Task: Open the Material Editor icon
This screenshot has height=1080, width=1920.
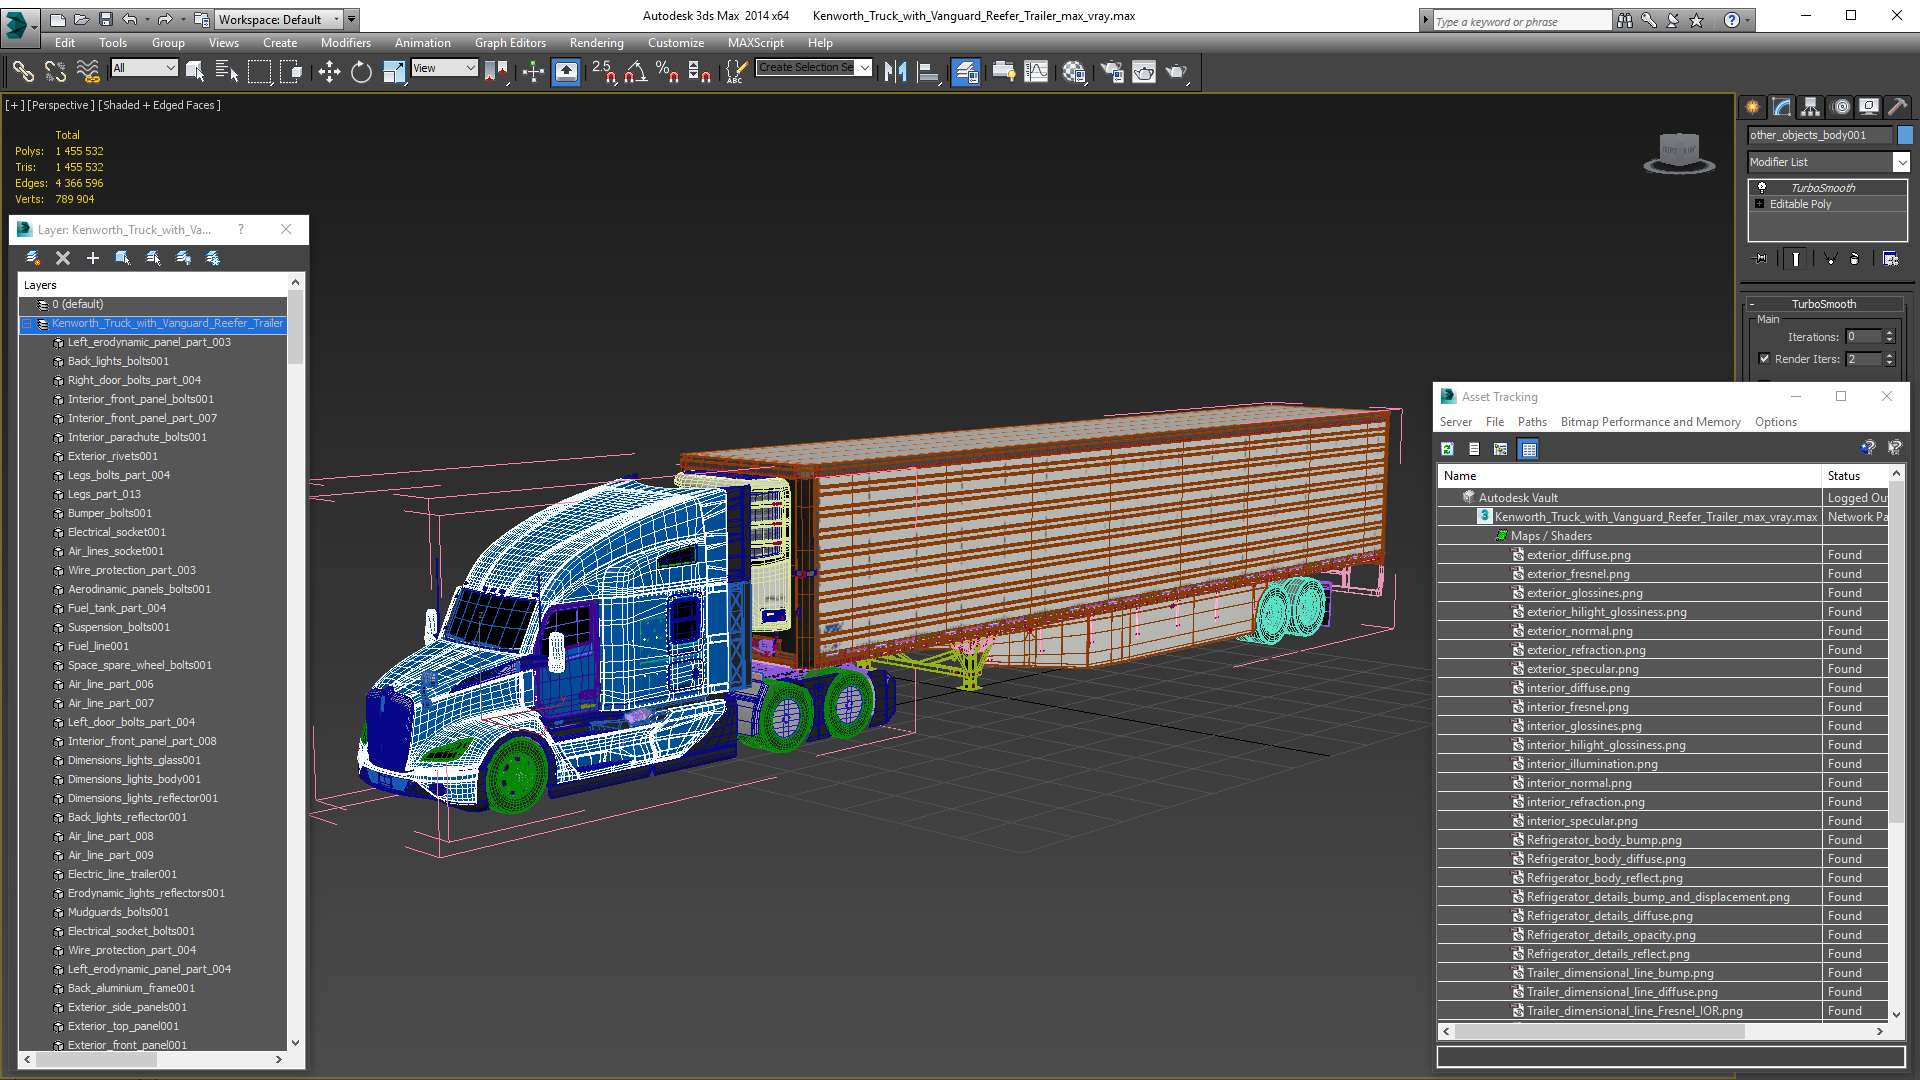Action: click(x=1074, y=71)
